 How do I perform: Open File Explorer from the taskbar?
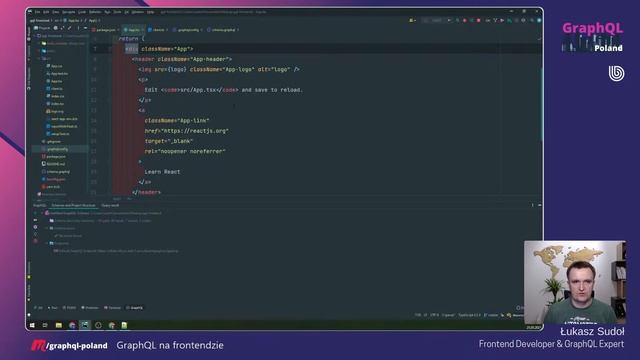pyautogui.click(x=59, y=325)
